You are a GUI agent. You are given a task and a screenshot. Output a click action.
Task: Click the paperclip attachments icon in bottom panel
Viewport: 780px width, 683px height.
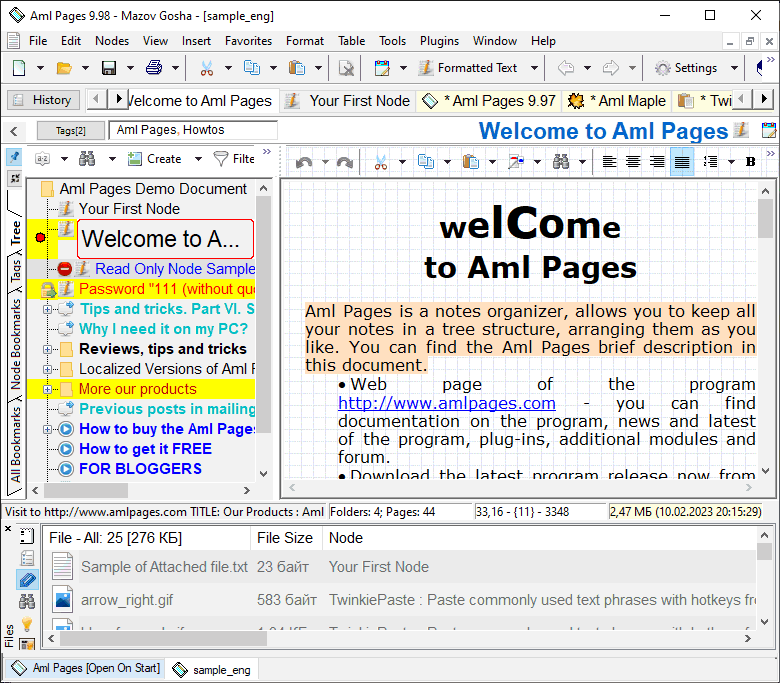pos(27,580)
